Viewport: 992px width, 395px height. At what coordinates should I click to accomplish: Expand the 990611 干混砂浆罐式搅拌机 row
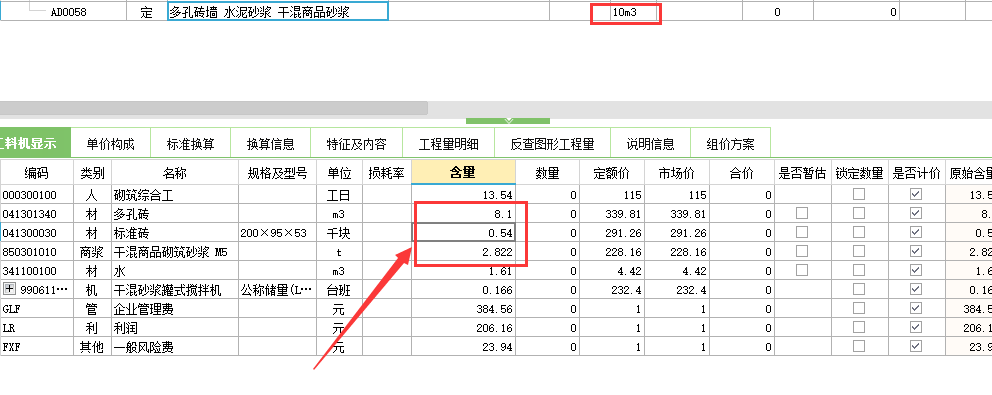[x=9, y=289]
